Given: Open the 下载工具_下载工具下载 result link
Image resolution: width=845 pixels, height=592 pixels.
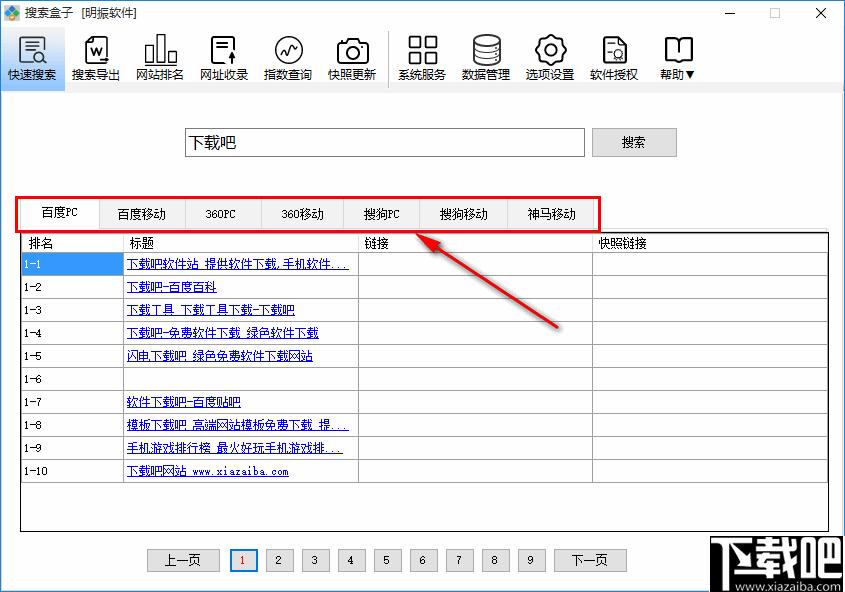Looking at the screenshot, I should pyautogui.click(x=211, y=310).
